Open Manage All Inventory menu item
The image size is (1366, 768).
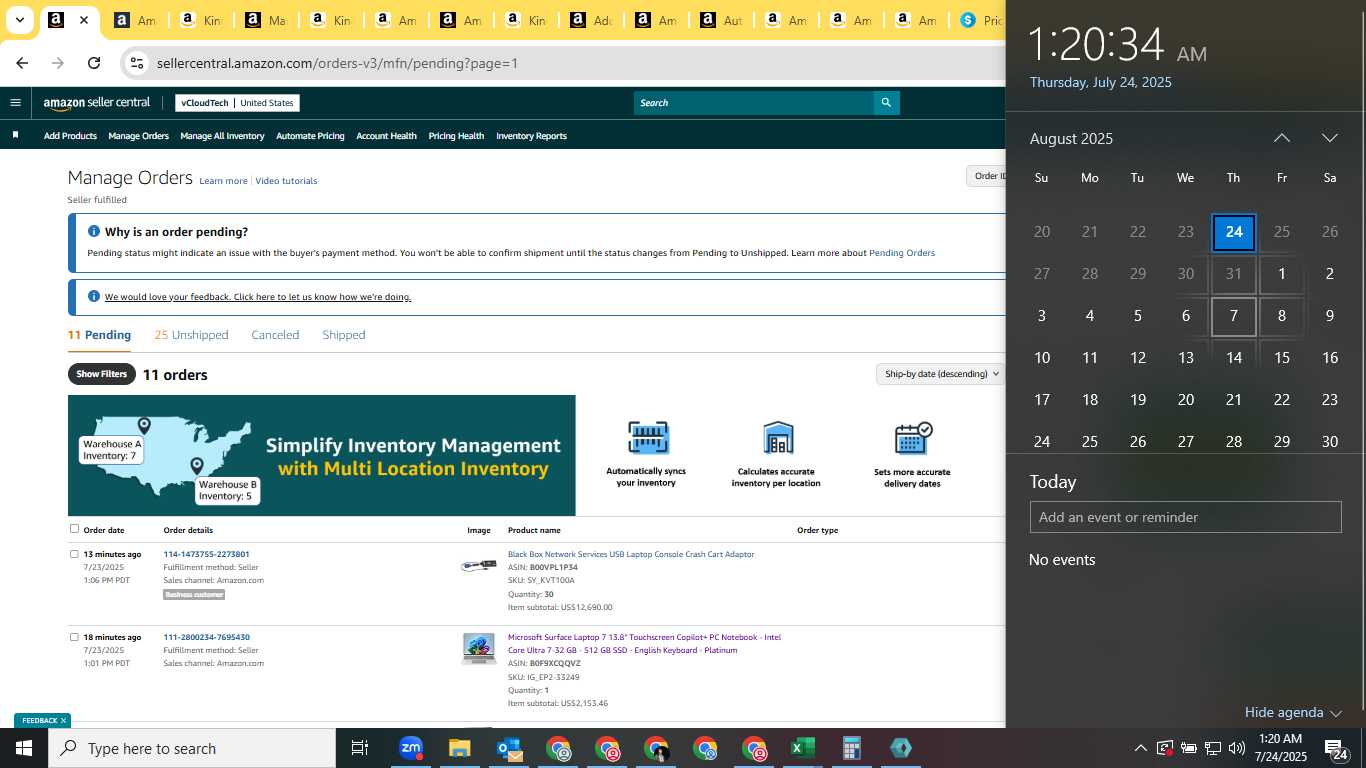(x=222, y=136)
